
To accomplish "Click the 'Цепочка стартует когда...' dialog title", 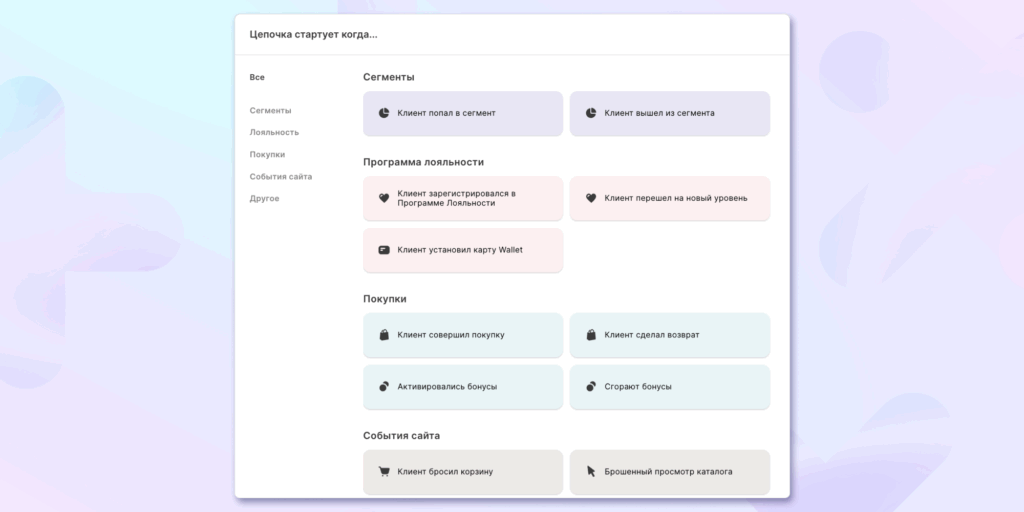I will (x=313, y=35).
